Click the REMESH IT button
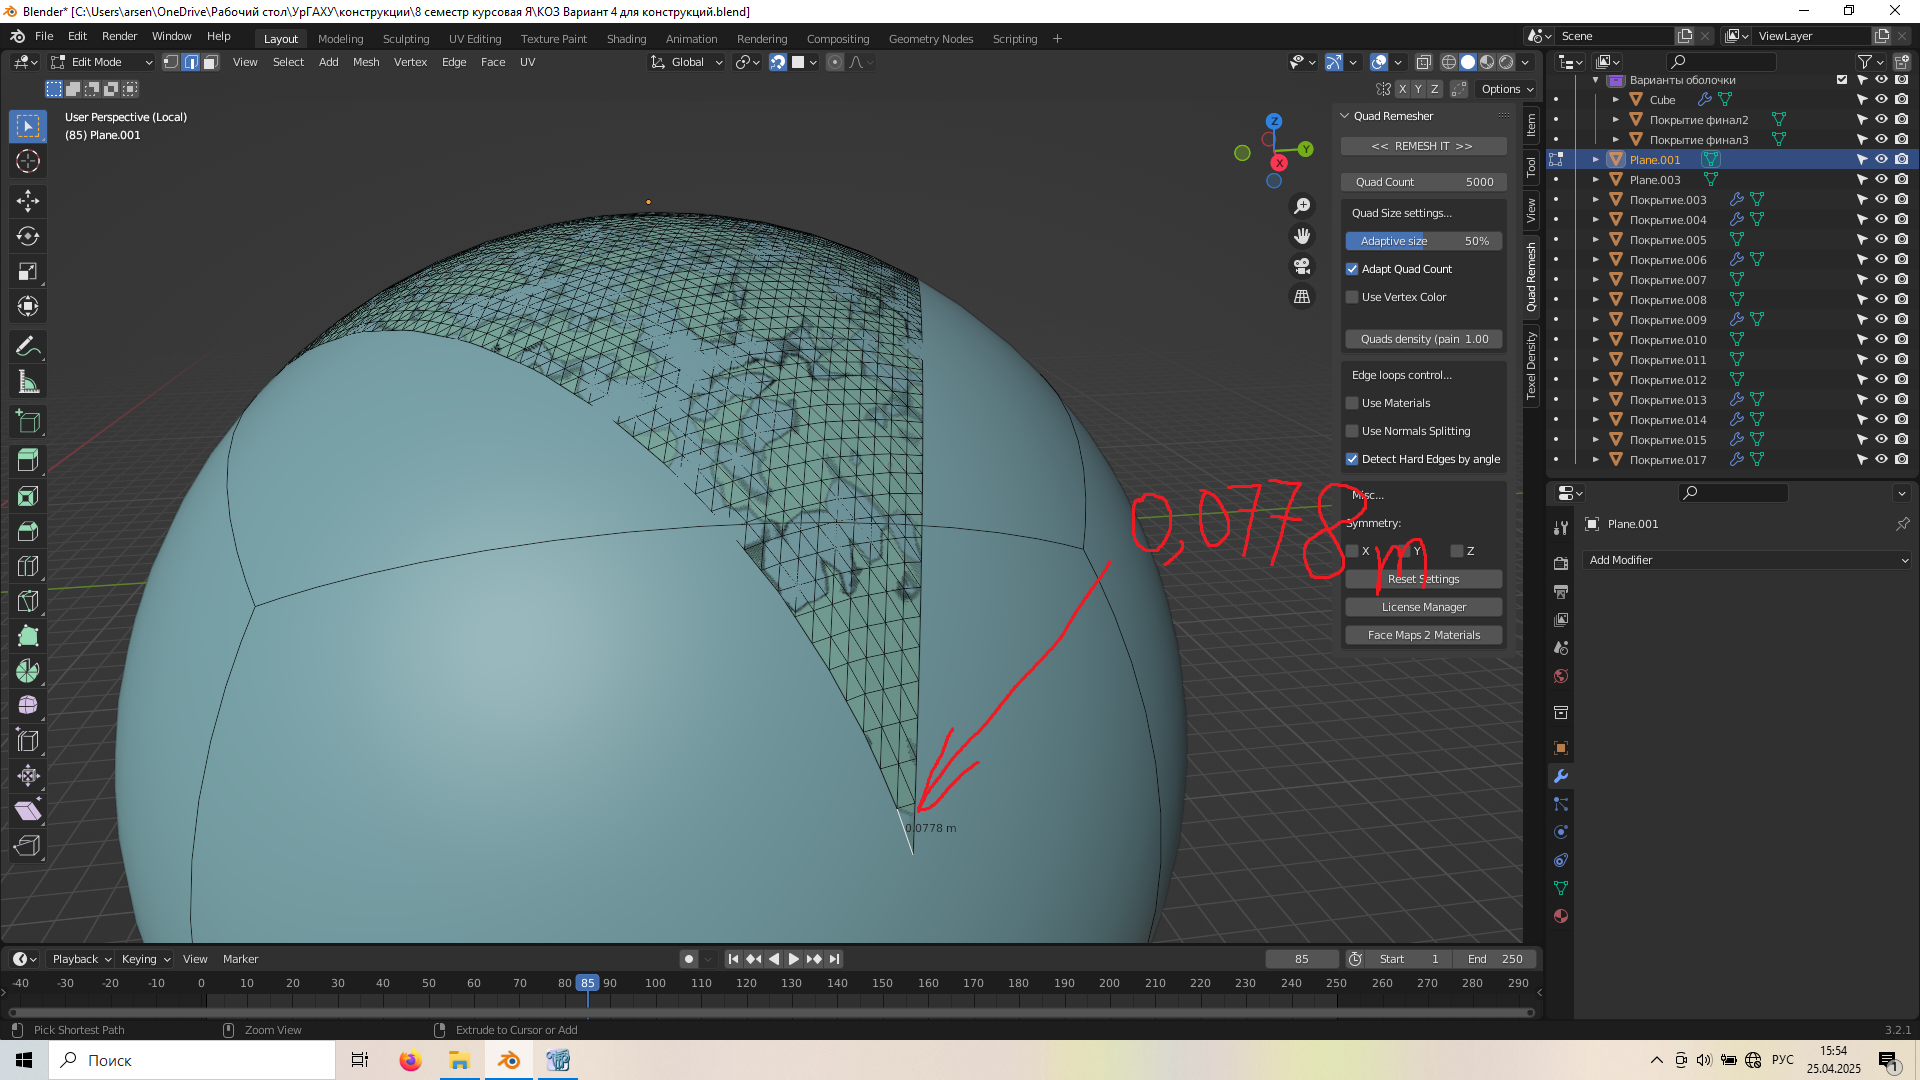 coord(1423,146)
